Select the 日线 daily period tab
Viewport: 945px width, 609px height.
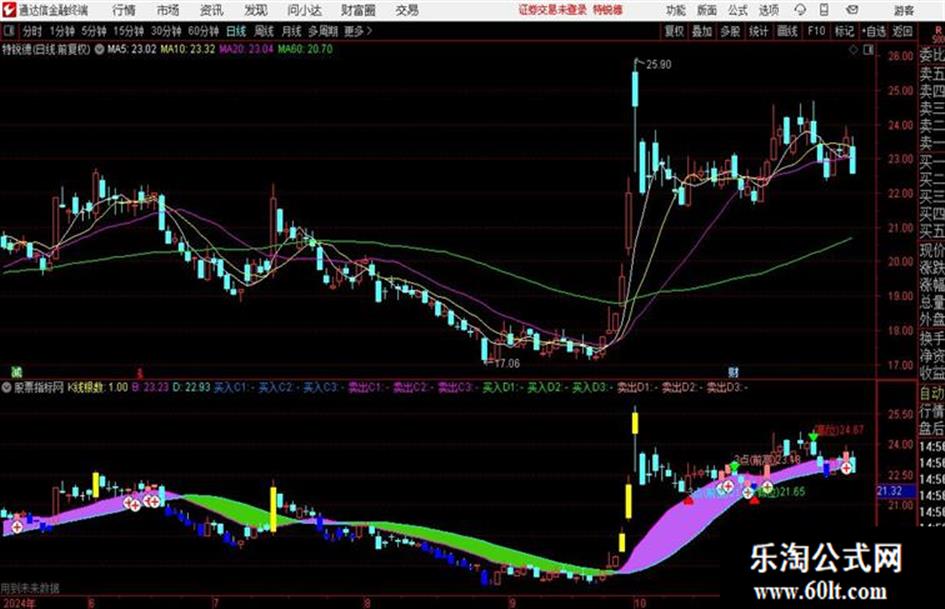pos(236,31)
